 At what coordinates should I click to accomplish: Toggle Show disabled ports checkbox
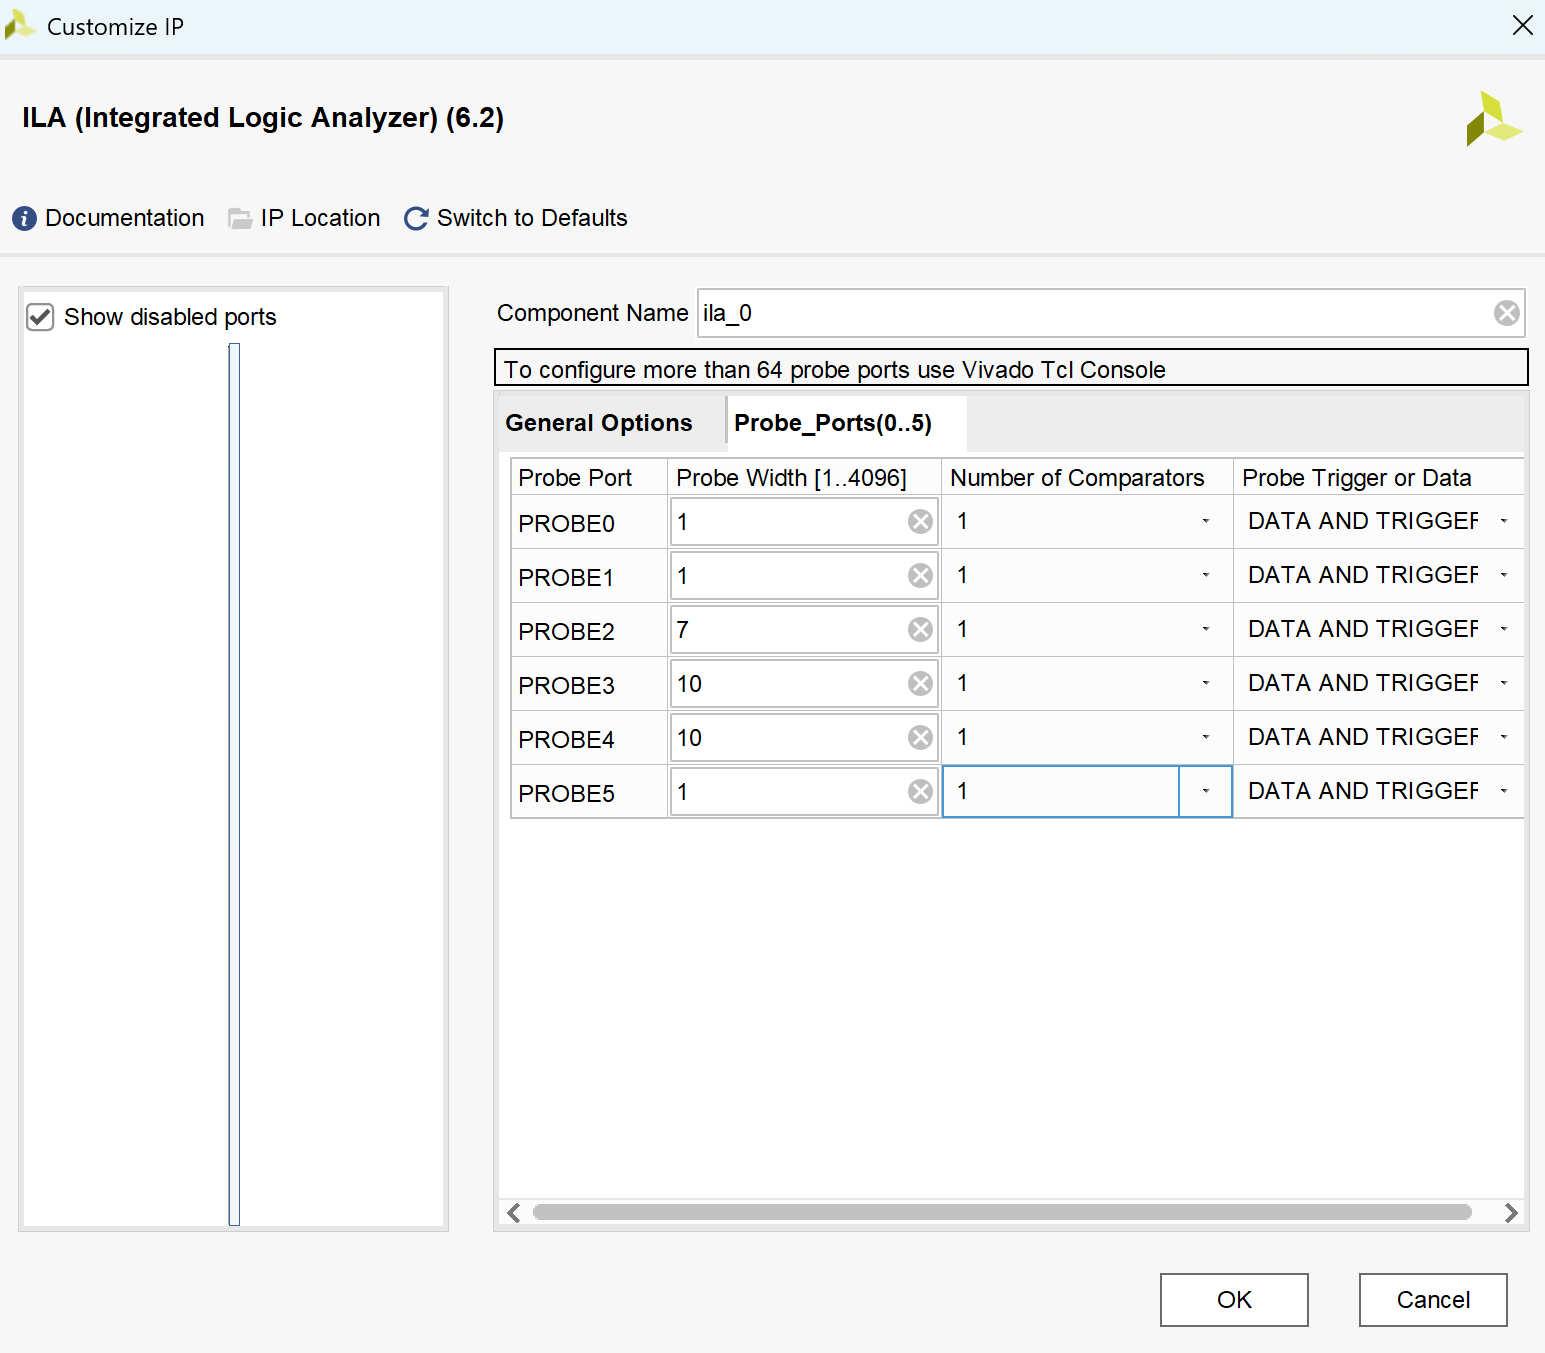click(x=40, y=317)
